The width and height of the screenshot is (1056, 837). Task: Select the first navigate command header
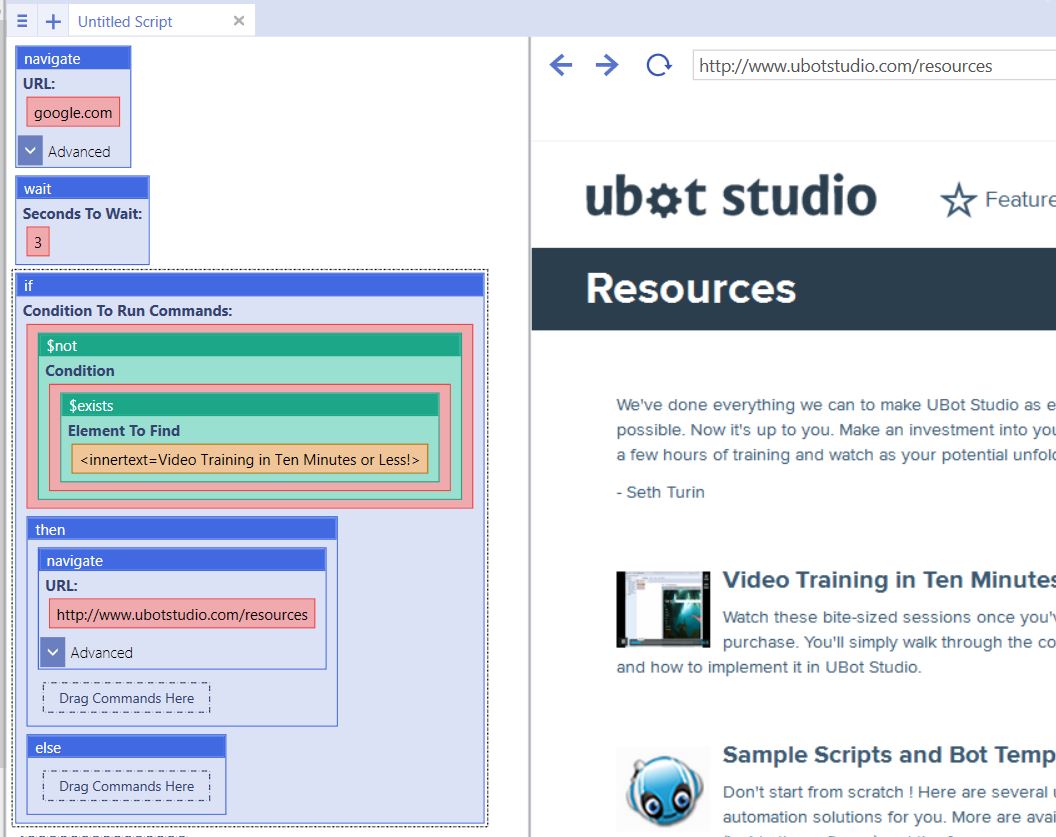point(73,59)
